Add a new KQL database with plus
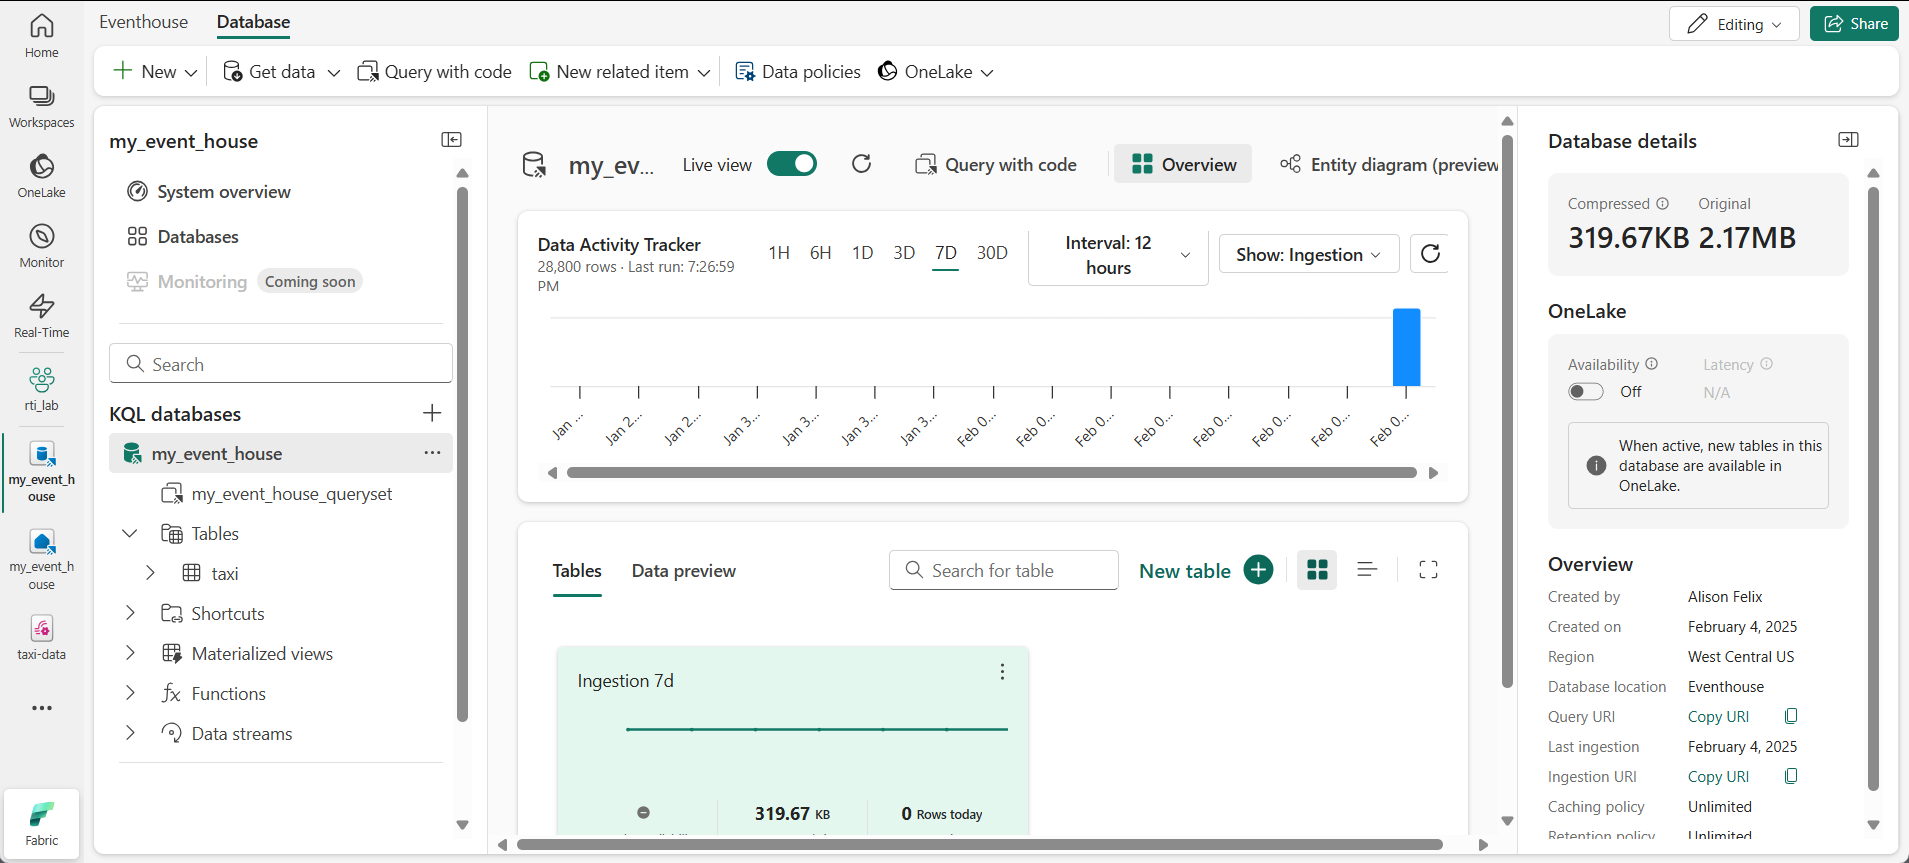The height and width of the screenshot is (863, 1909). [x=432, y=413]
